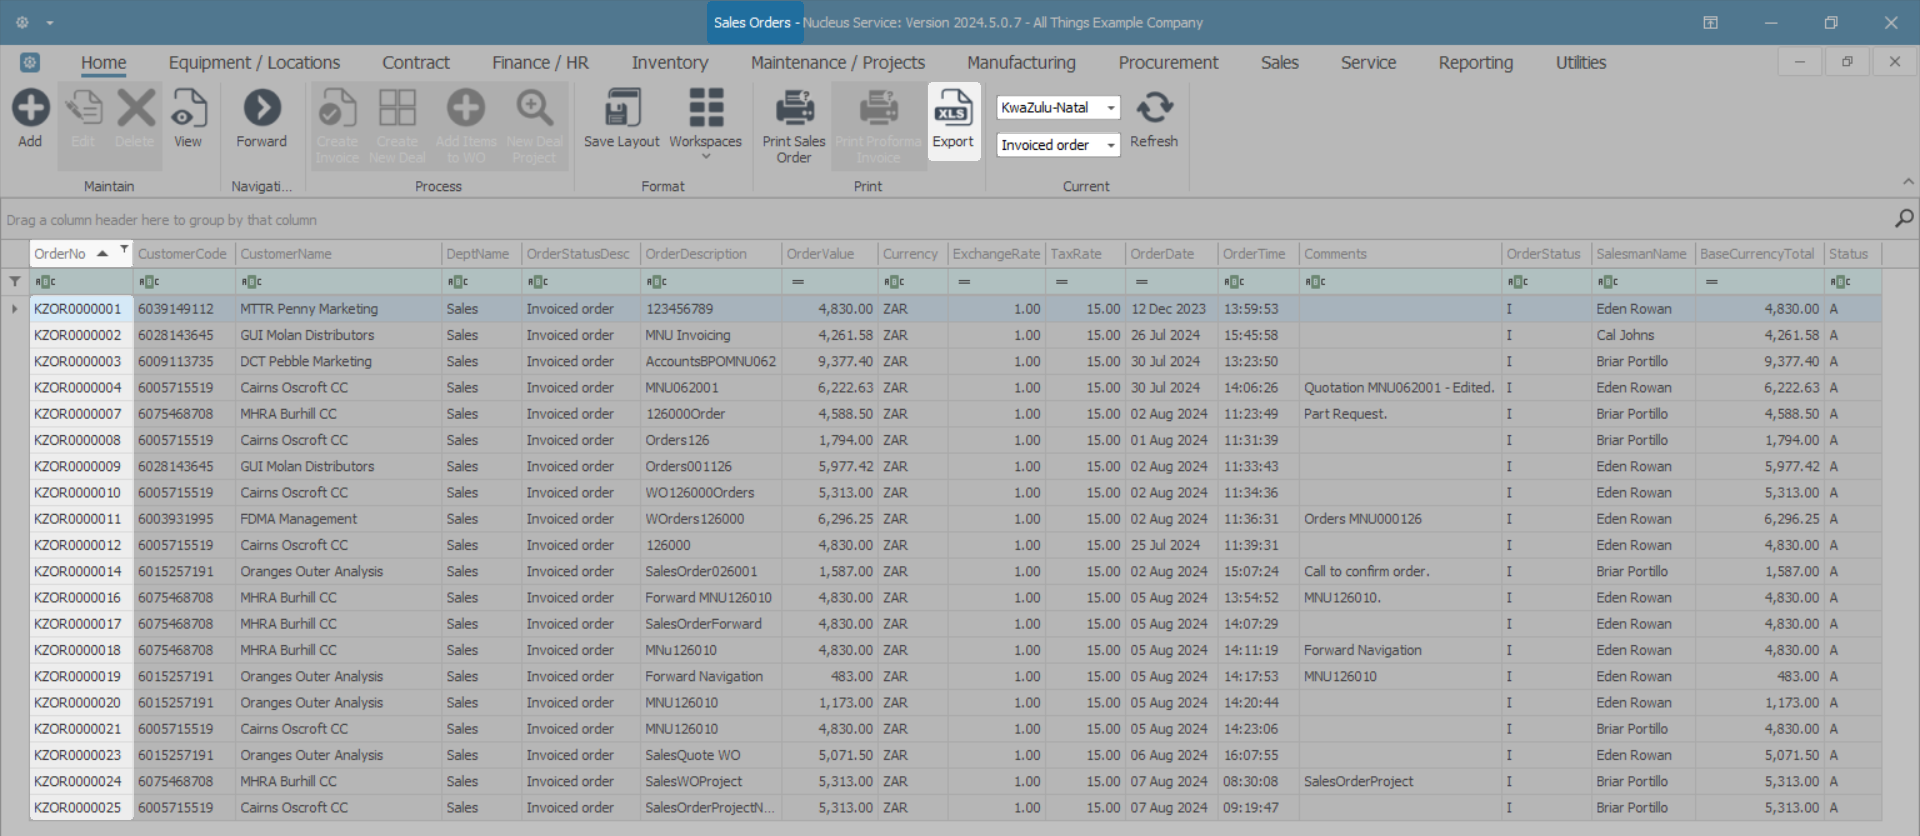The width and height of the screenshot is (1920, 836).
Task: Open the View record icon
Action: (188, 109)
